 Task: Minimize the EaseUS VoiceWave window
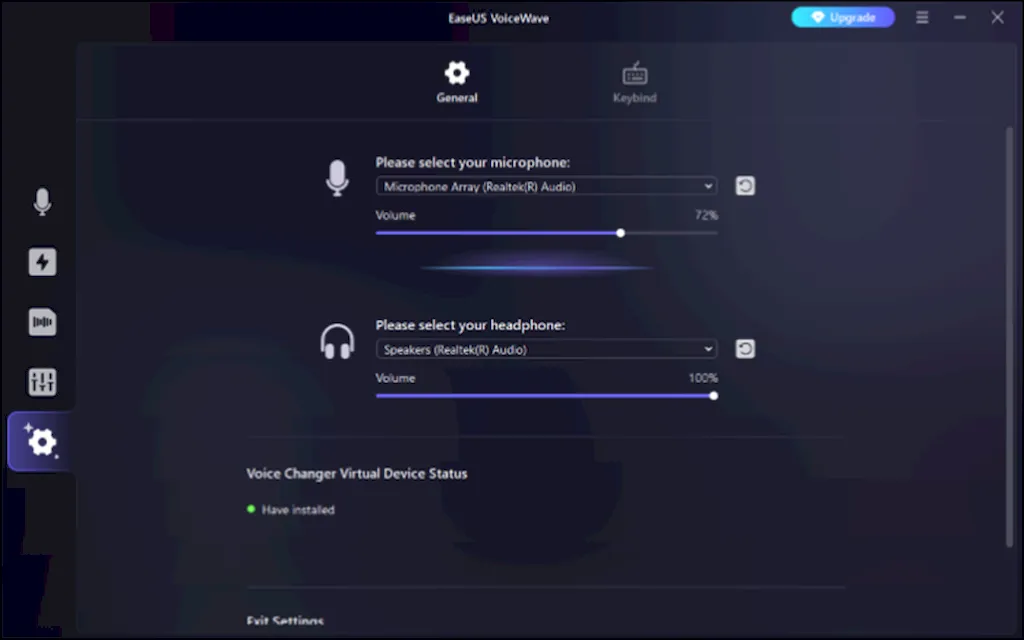click(x=960, y=18)
